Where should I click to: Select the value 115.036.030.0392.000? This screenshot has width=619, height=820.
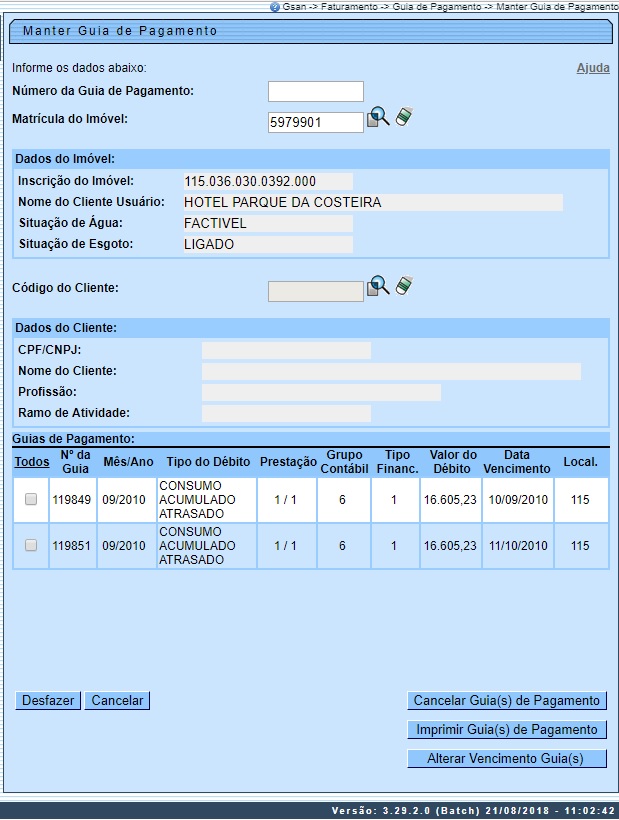click(x=250, y=181)
